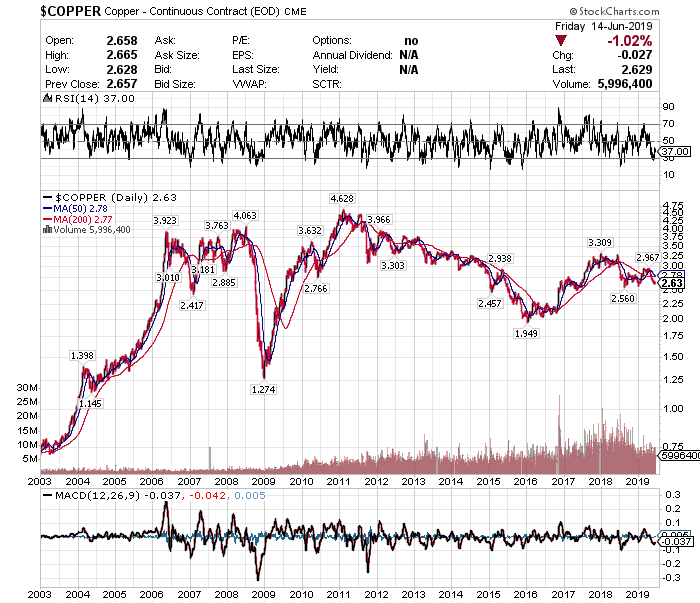Click the red MACD signal value -0.042

[208, 495]
